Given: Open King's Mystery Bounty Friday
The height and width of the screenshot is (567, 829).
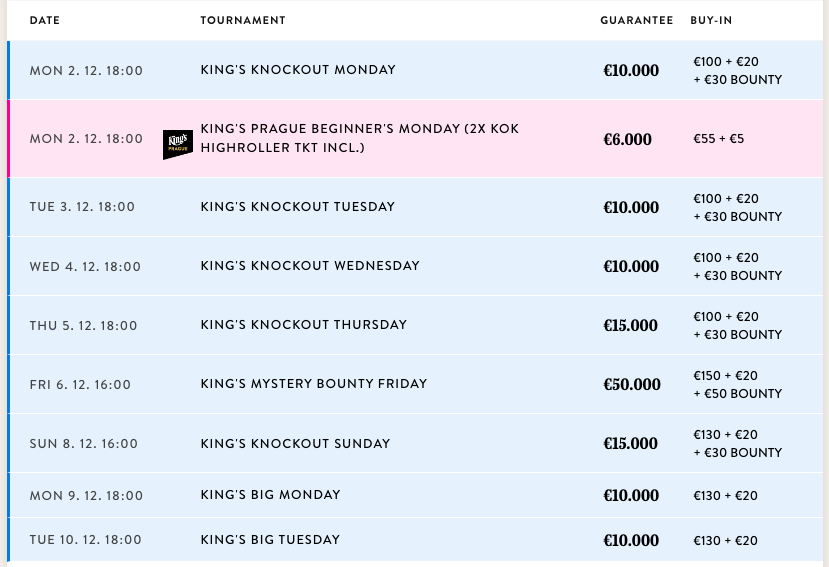Looking at the screenshot, I should point(314,383).
